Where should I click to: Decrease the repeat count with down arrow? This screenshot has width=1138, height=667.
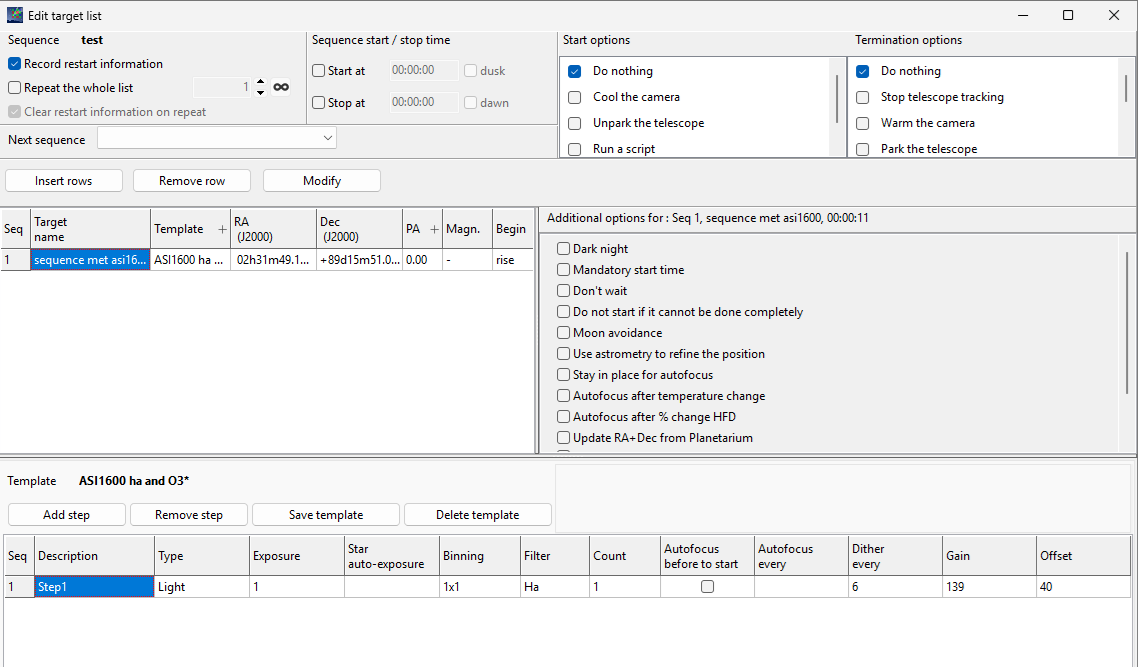[261, 93]
